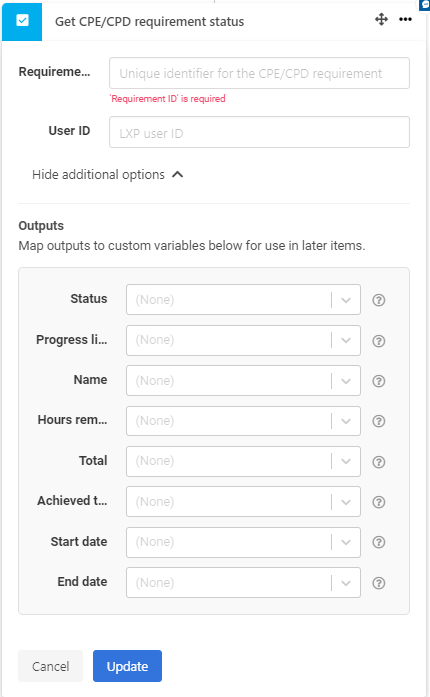
Task: Click the help icon beside Progress link
Action: click(378, 341)
